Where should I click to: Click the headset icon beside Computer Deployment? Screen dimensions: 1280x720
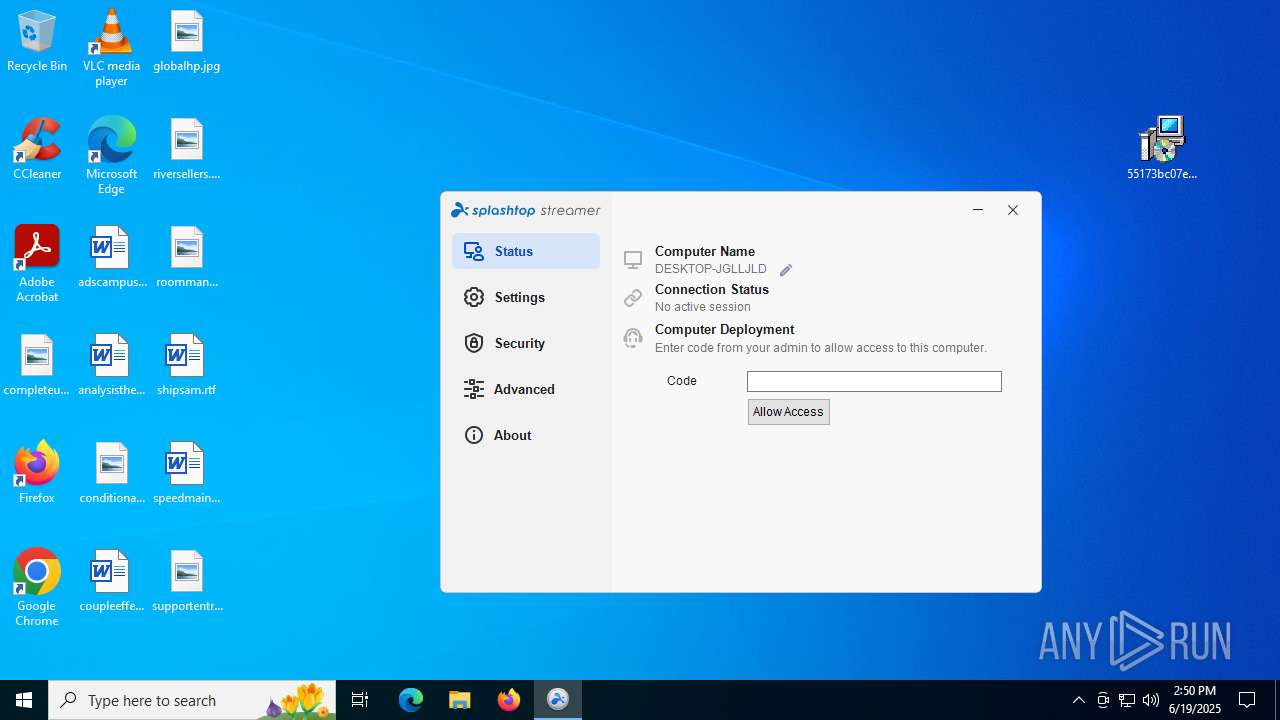coord(633,338)
